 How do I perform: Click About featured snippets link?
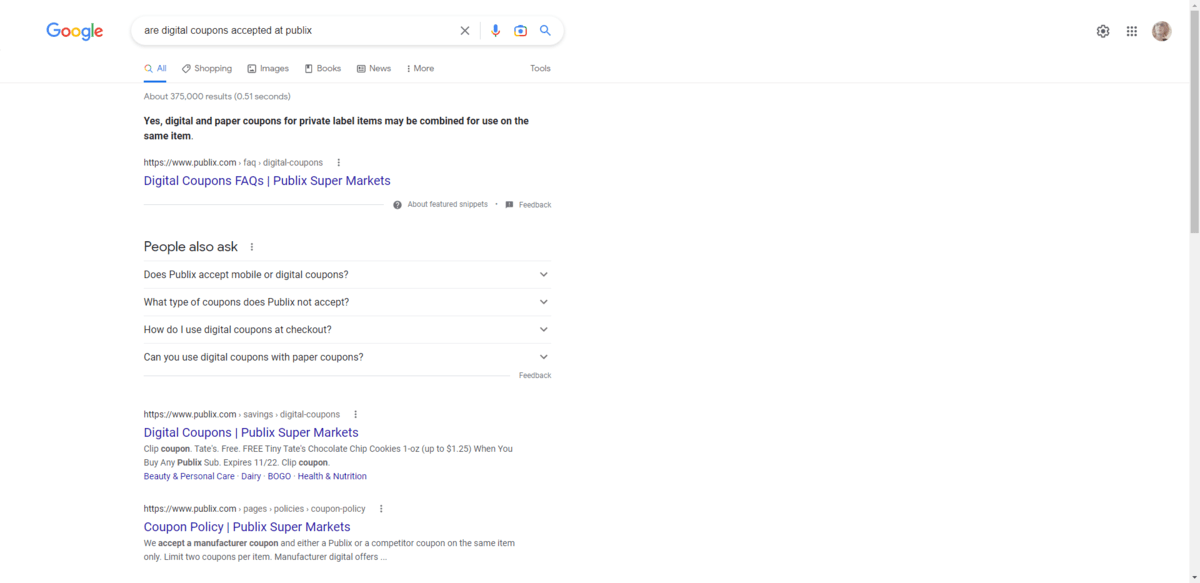(x=447, y=204)
